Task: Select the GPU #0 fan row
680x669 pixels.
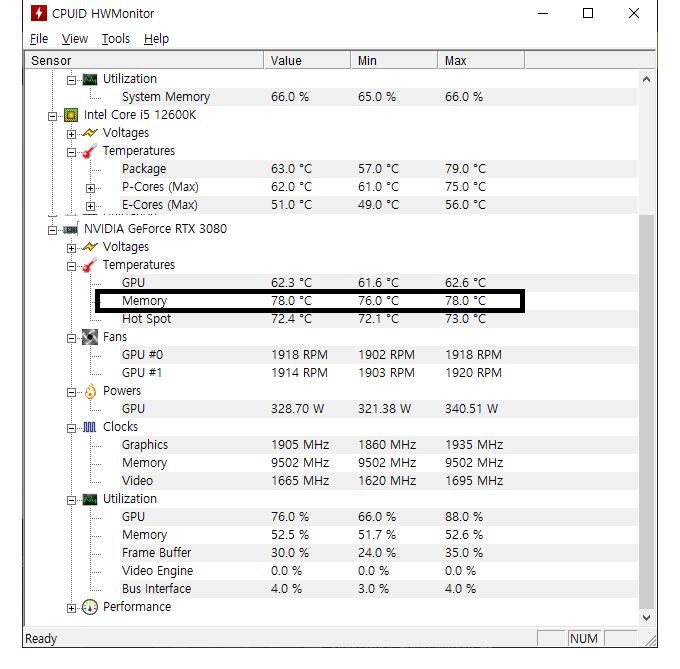Action: (x=379, y=355)
